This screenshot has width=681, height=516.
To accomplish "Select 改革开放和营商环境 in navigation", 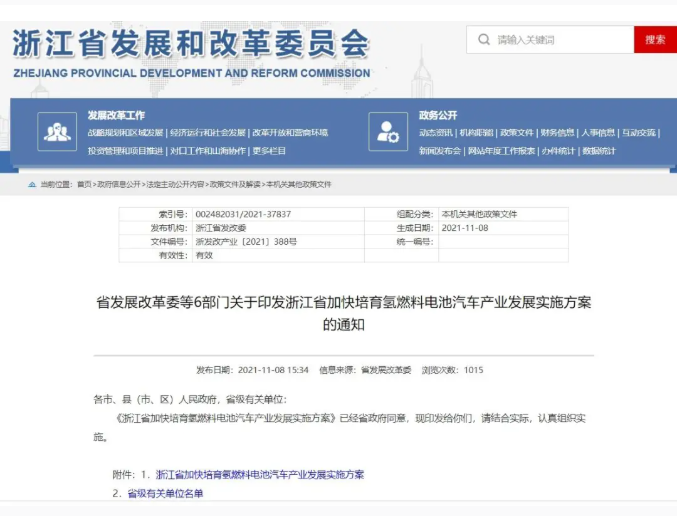I will (x=290, y=133).
